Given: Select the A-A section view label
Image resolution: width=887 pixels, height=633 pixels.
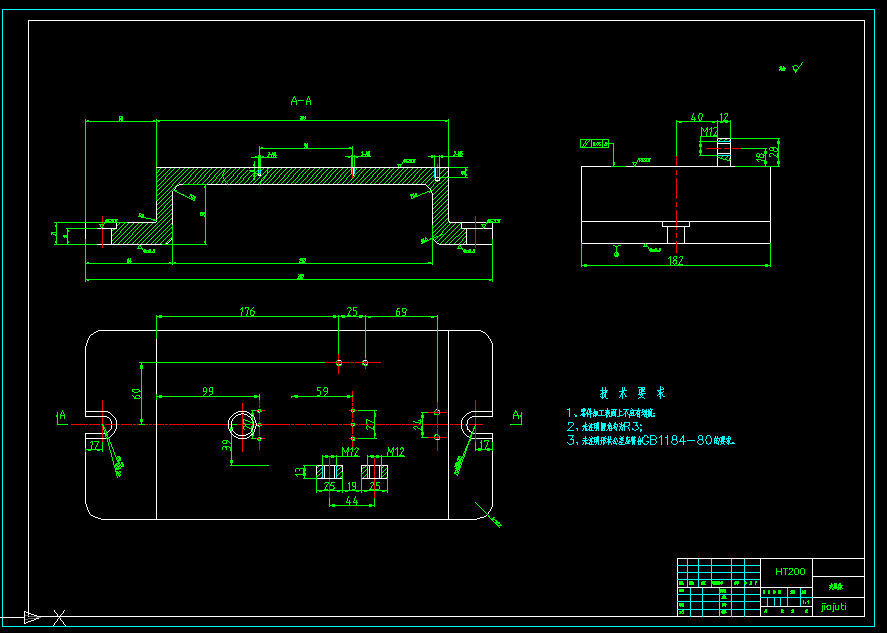Looking at the screenshot, I should point(301,101).
